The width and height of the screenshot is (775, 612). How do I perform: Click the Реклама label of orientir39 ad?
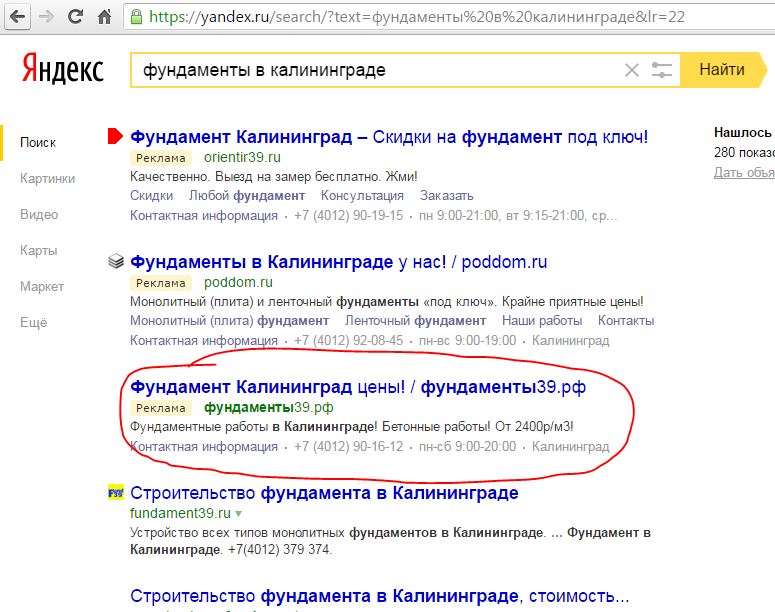161,158
